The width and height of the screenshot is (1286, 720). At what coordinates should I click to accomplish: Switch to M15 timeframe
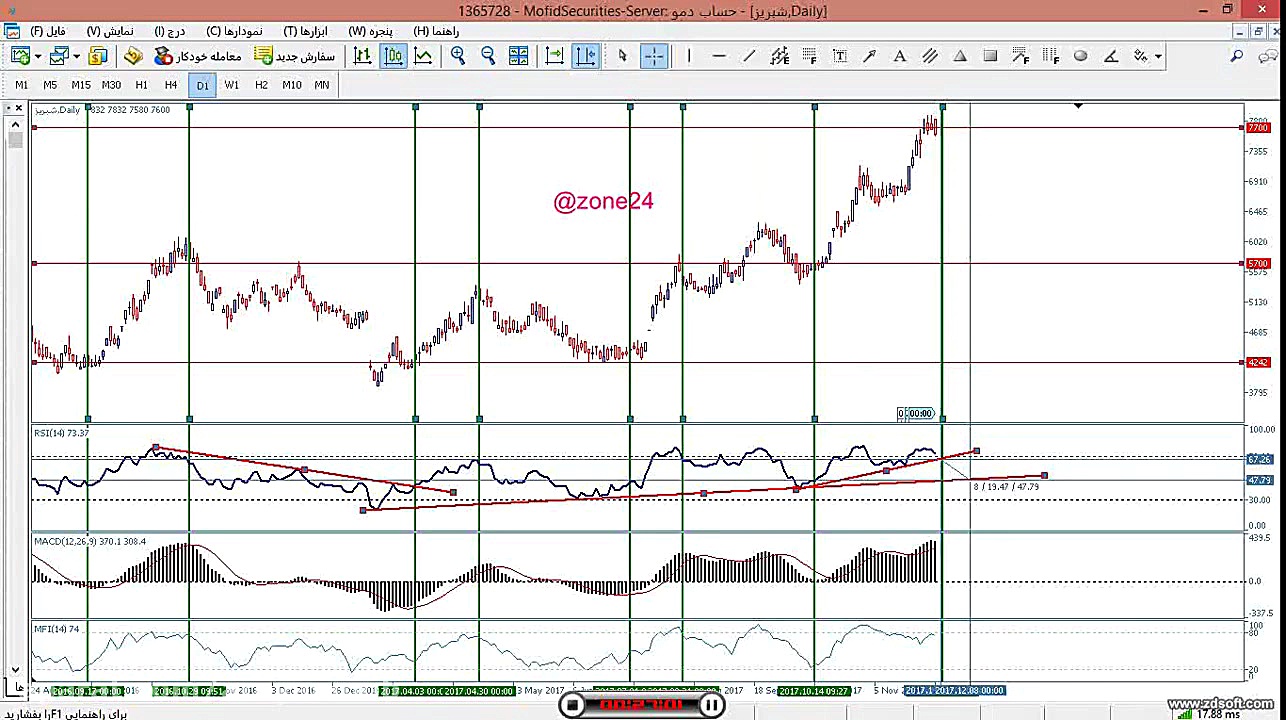coord(80,85)
